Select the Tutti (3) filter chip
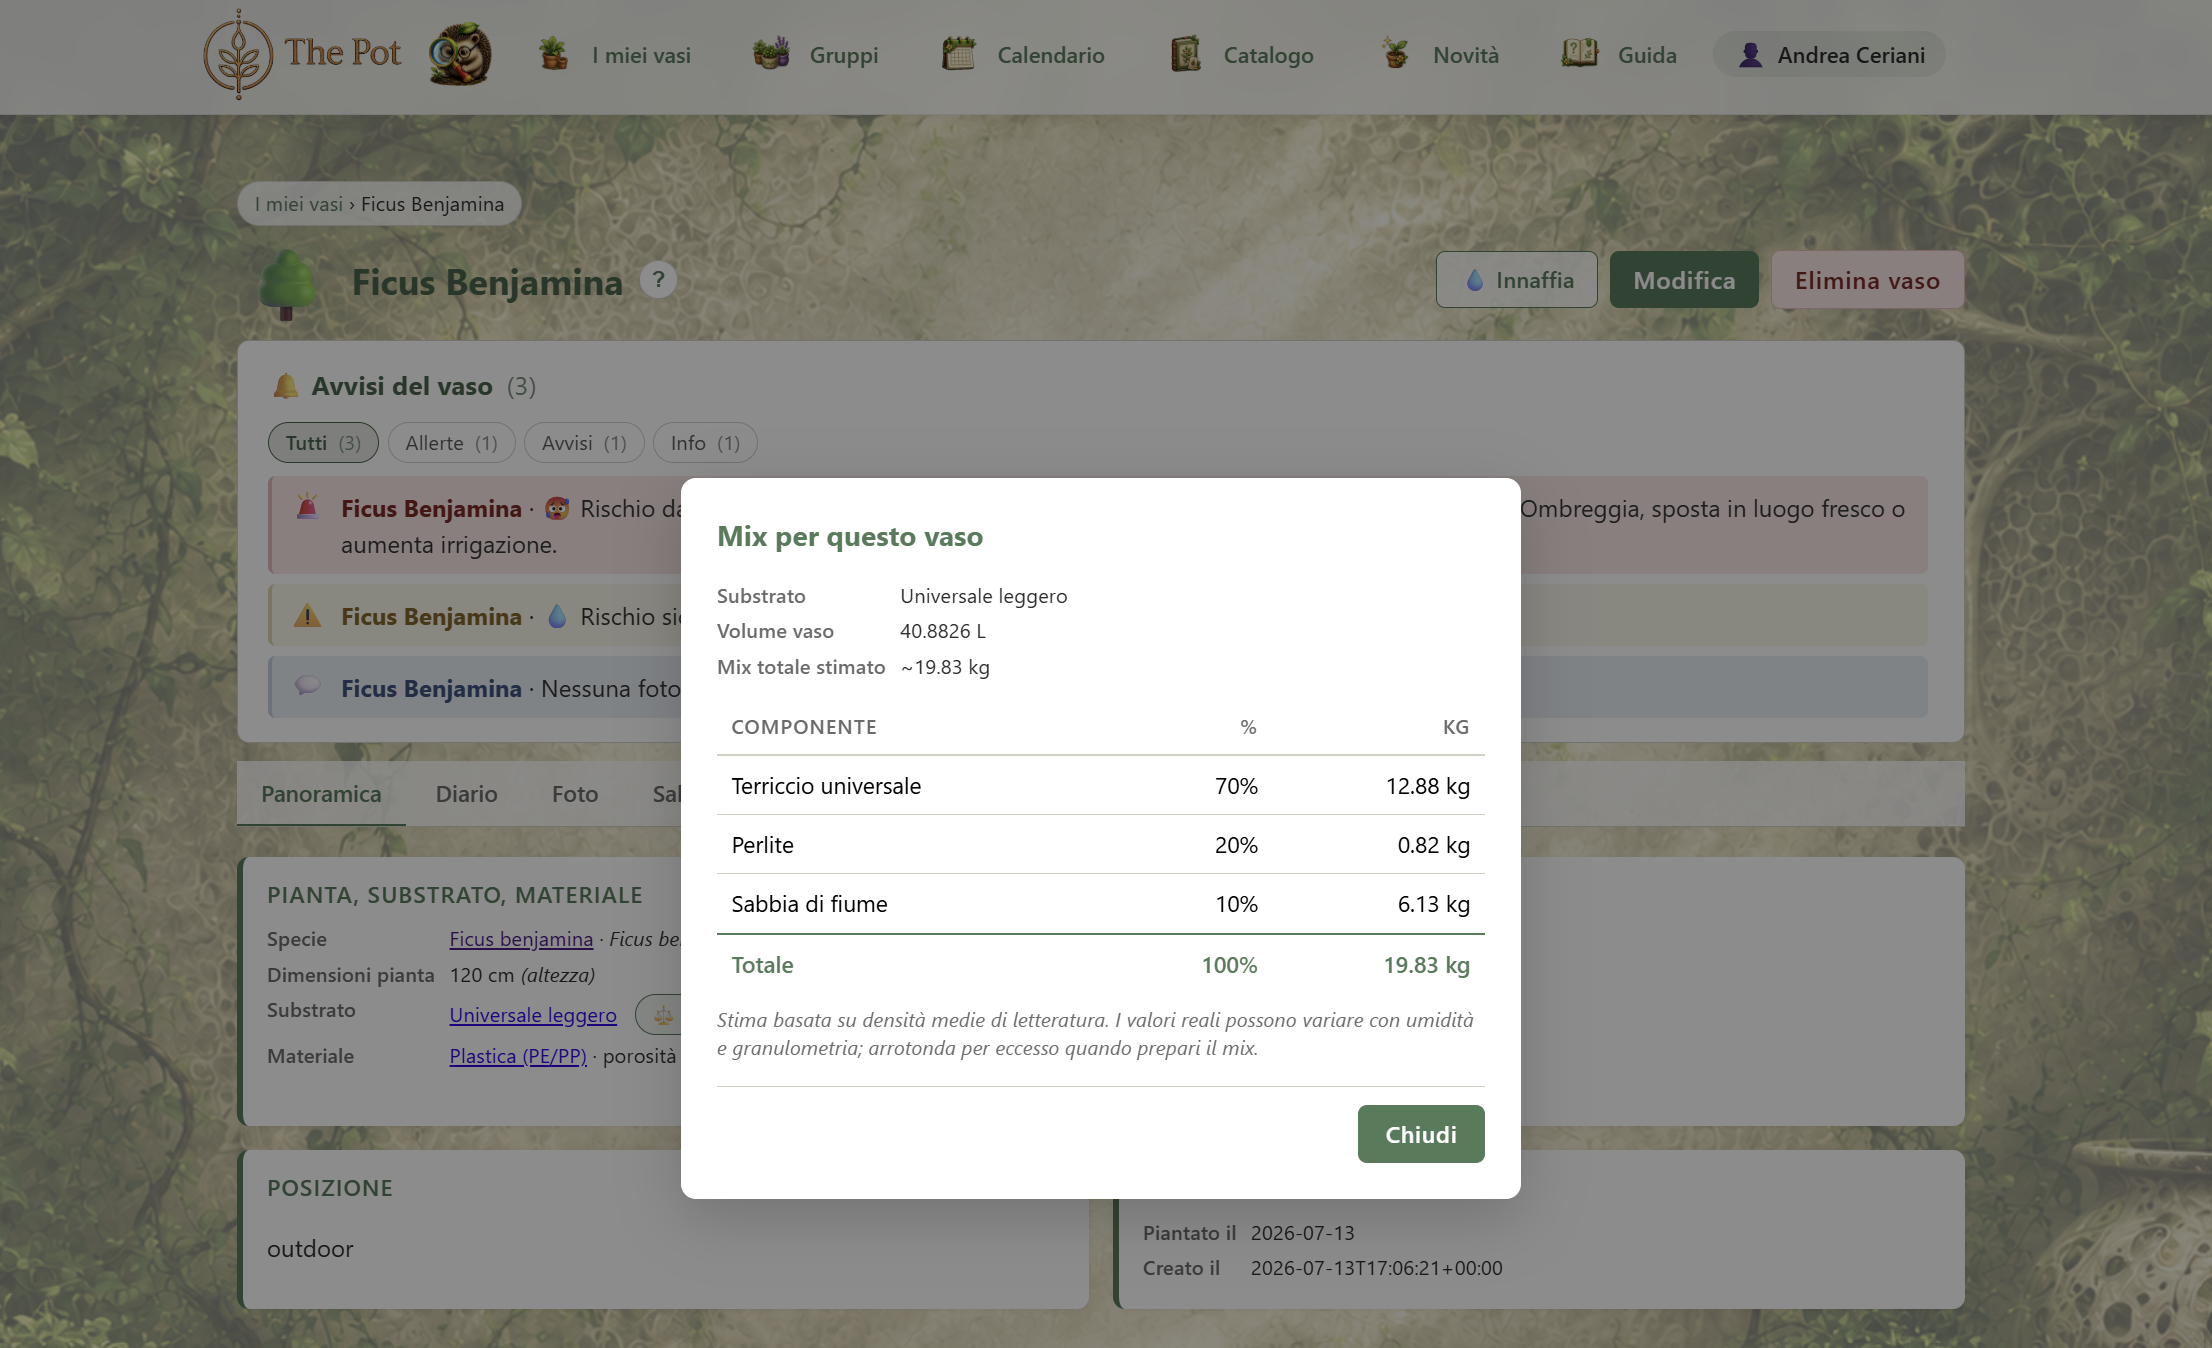Image resolution: width=2212 pixels, height=1348 pixels. (x=323, y=443)
